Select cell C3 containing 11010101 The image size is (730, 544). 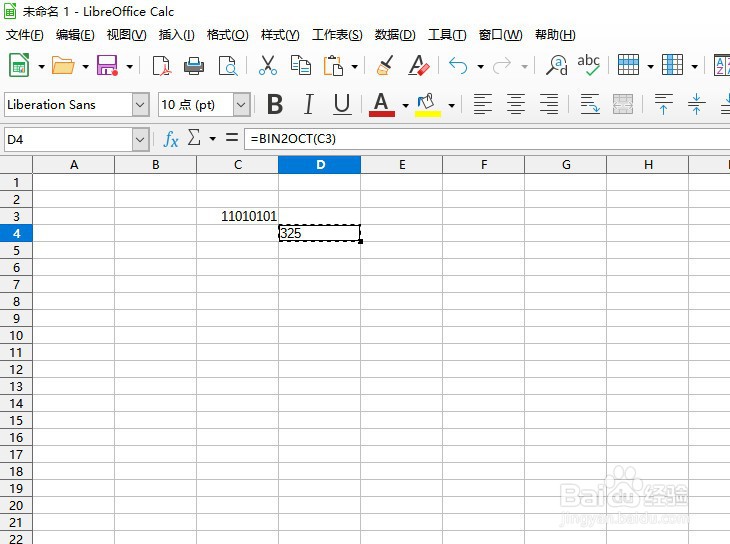pos(237,216)
